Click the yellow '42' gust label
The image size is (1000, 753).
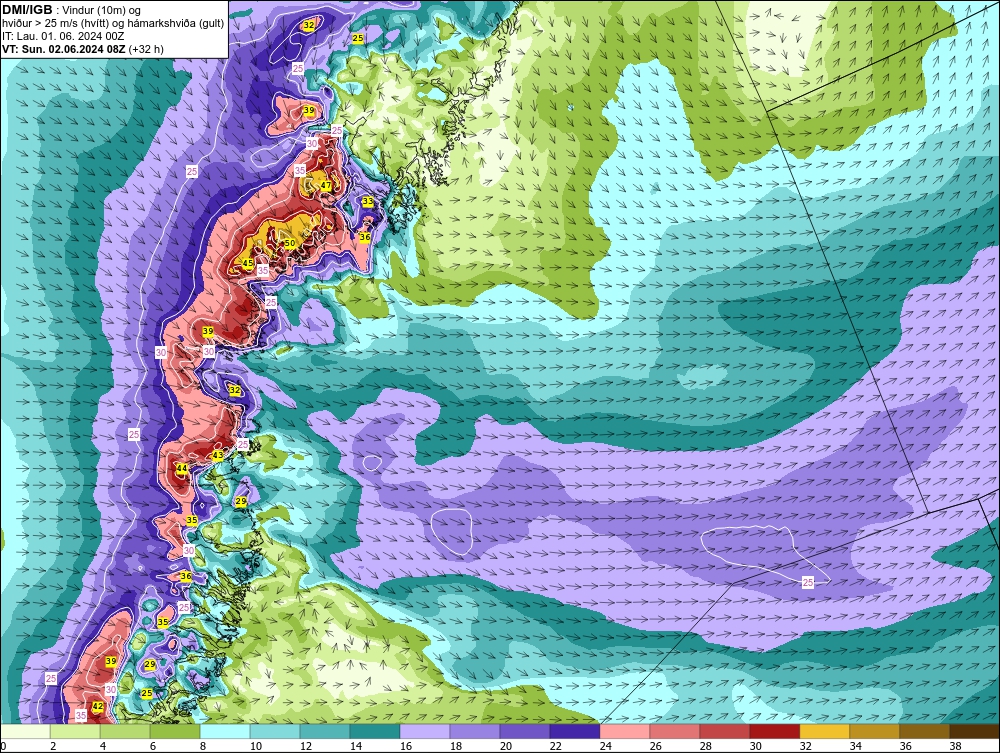tap(98, 706)
